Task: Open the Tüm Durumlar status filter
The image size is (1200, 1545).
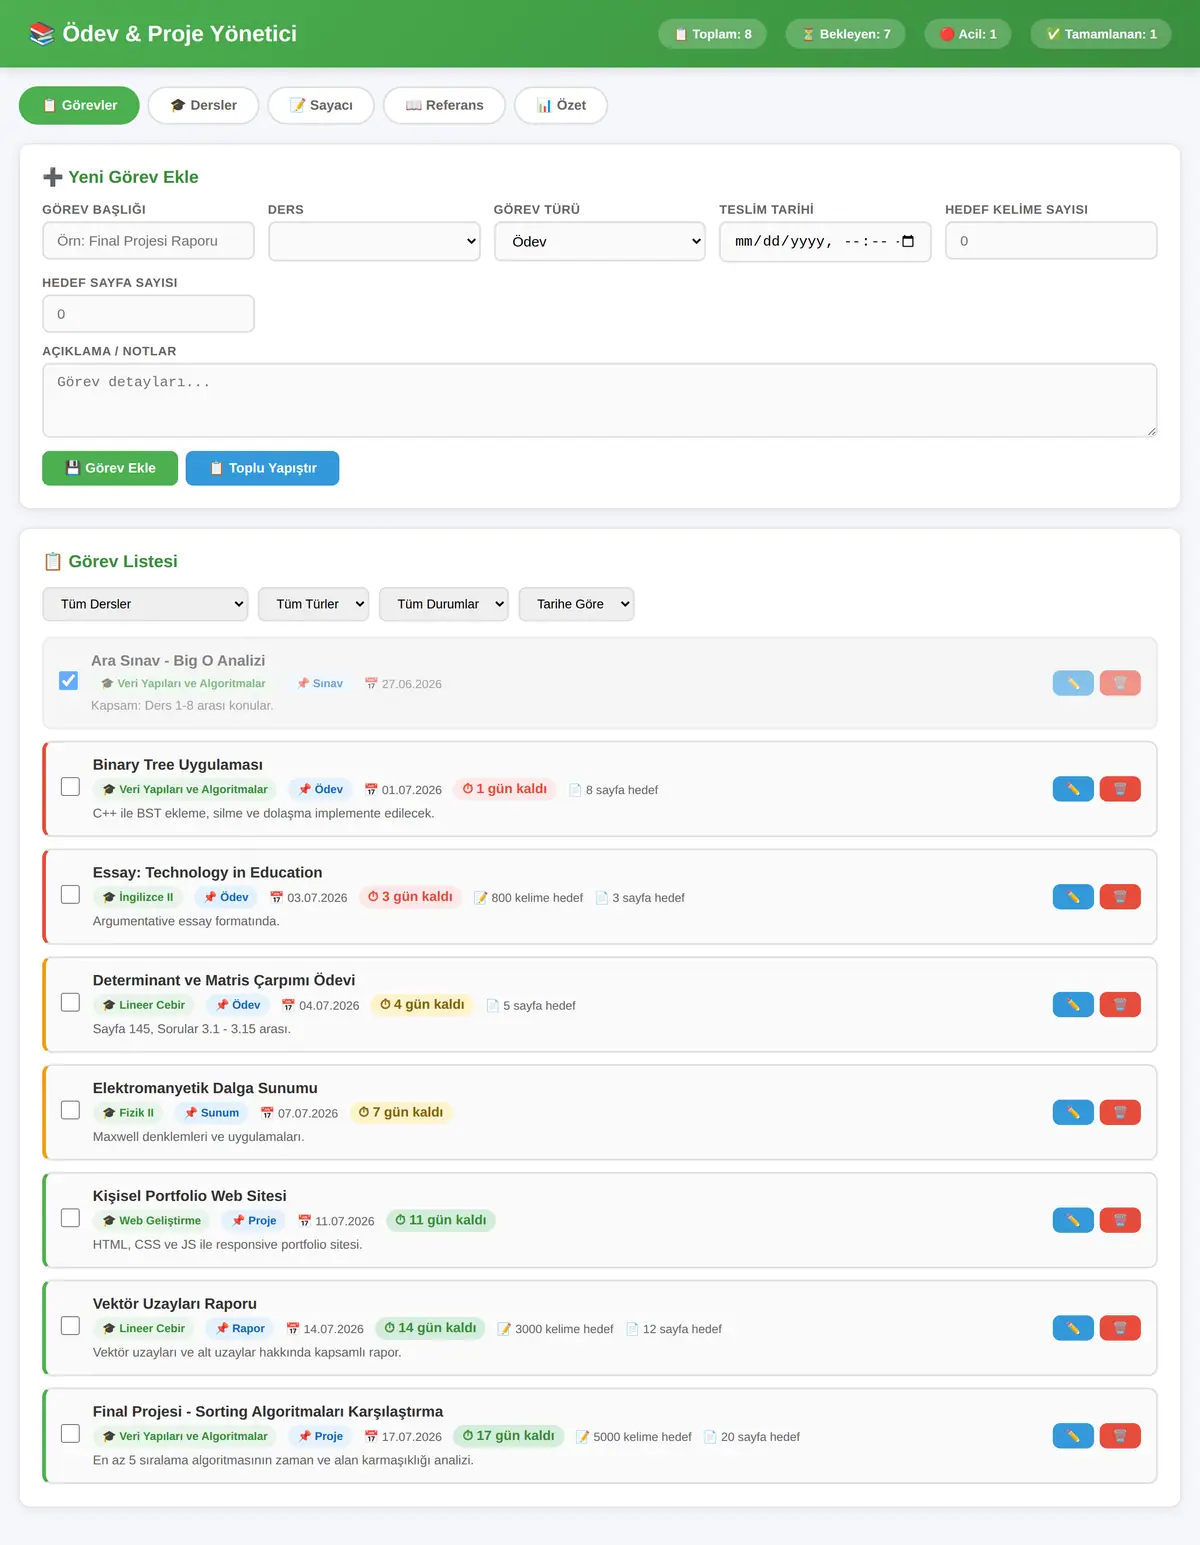Action: pyautogui.click(x=444, y=604)
